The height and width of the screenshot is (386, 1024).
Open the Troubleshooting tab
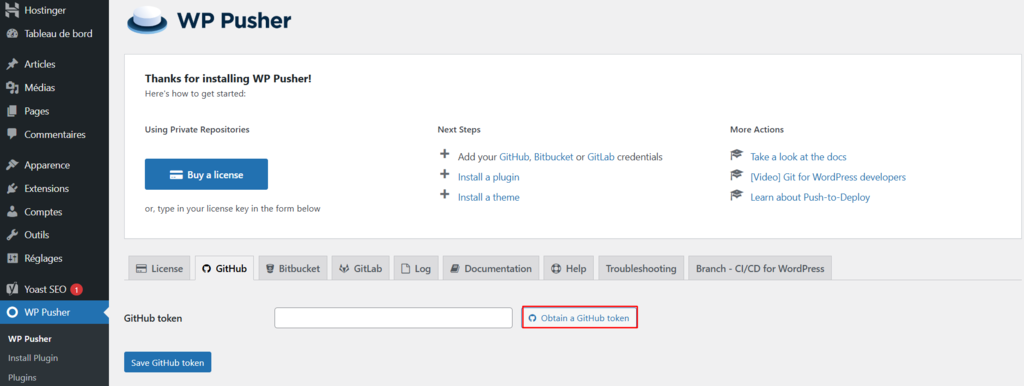pos(641,268)
